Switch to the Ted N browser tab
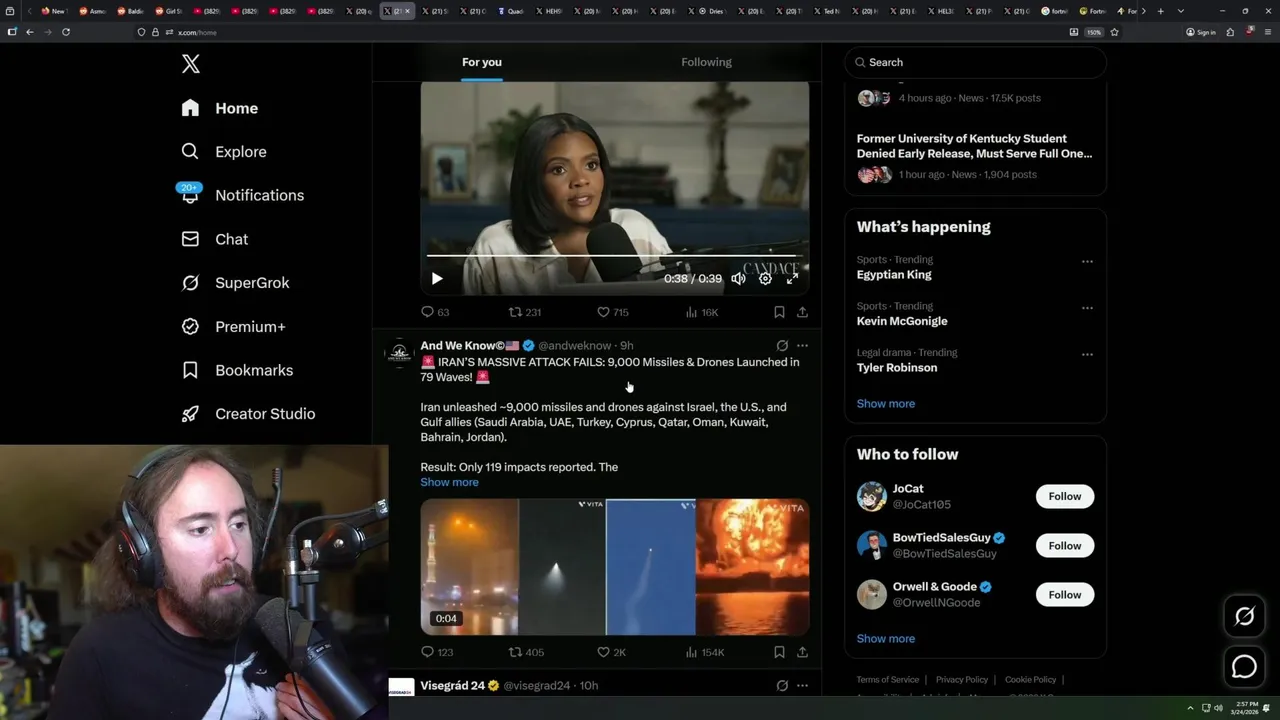This screenshot has height=720, width=1280. pos(828,11)
